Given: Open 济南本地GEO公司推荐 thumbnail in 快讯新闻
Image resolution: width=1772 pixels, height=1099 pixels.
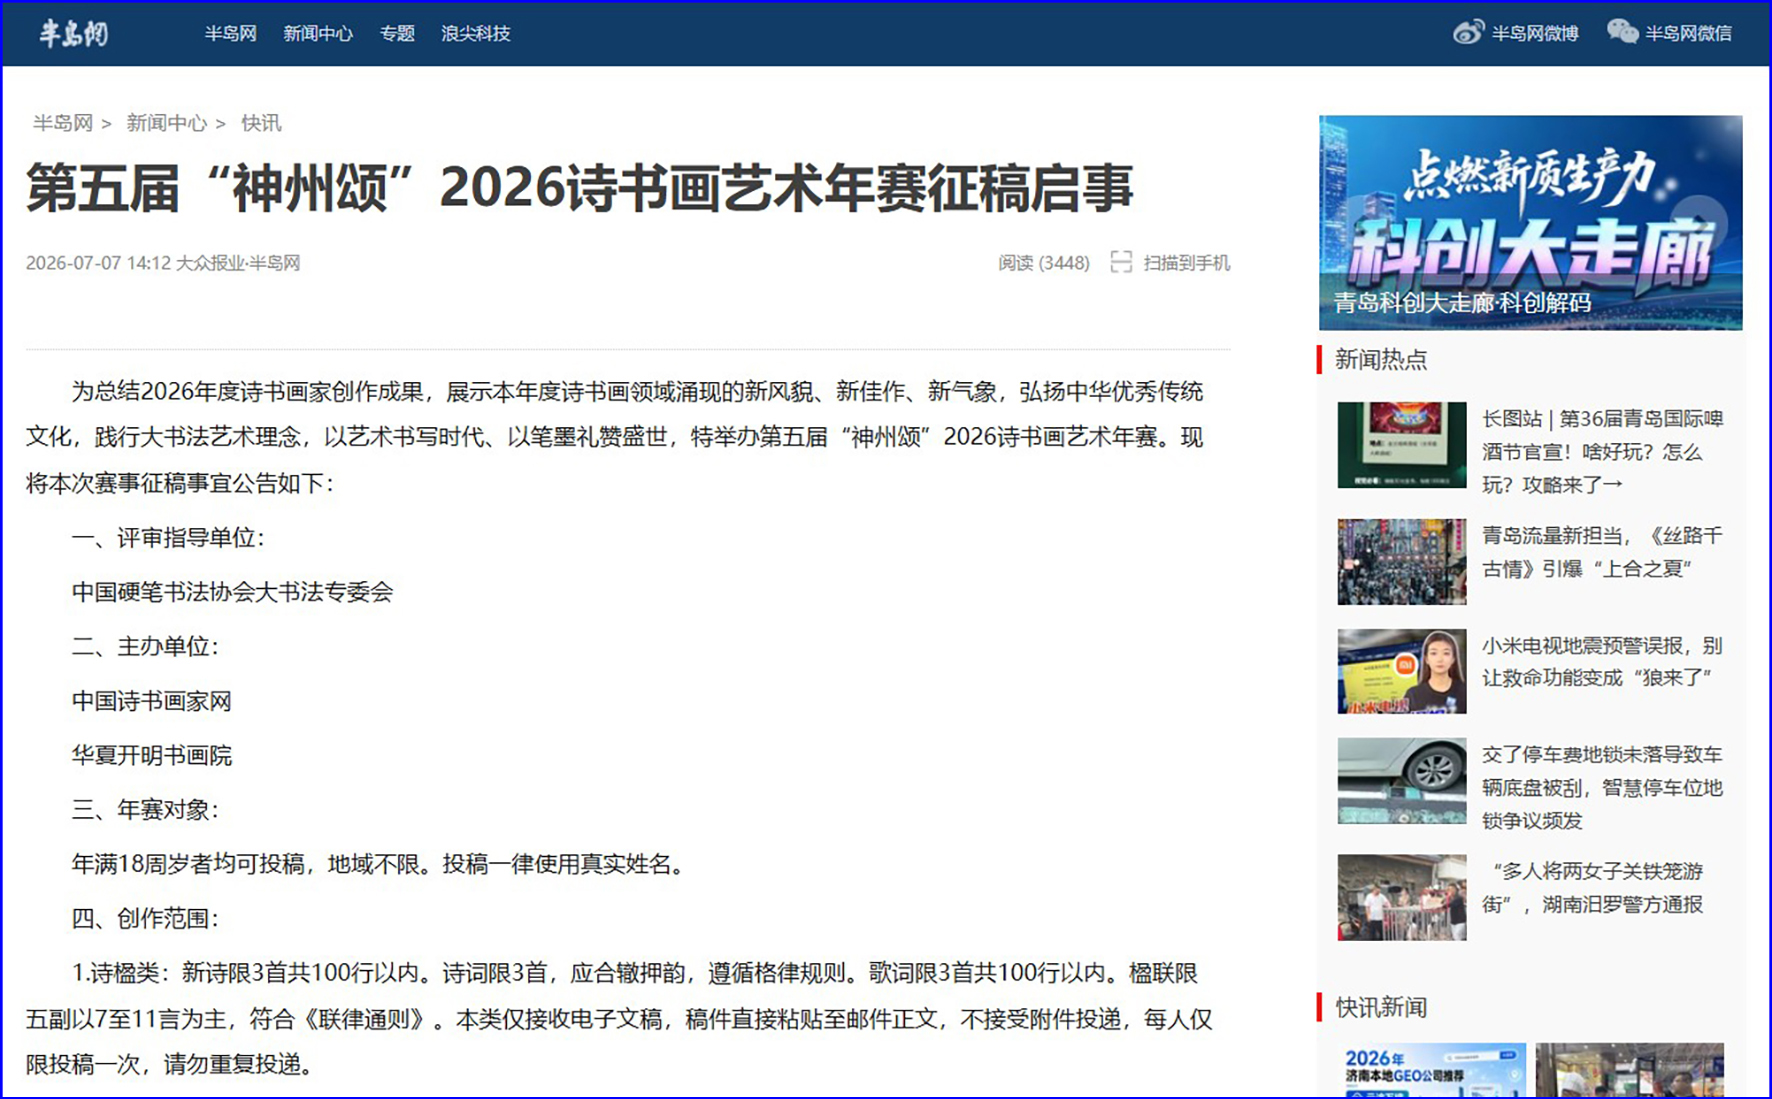Looking at the screenshot, I should pos(1432,1070).
